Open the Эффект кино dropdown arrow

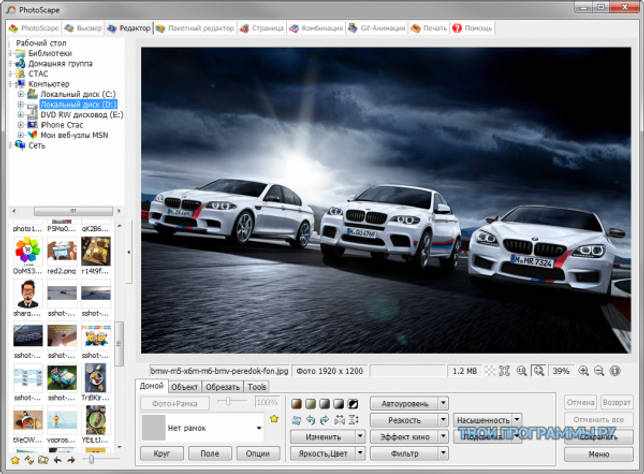click(444, 436)
